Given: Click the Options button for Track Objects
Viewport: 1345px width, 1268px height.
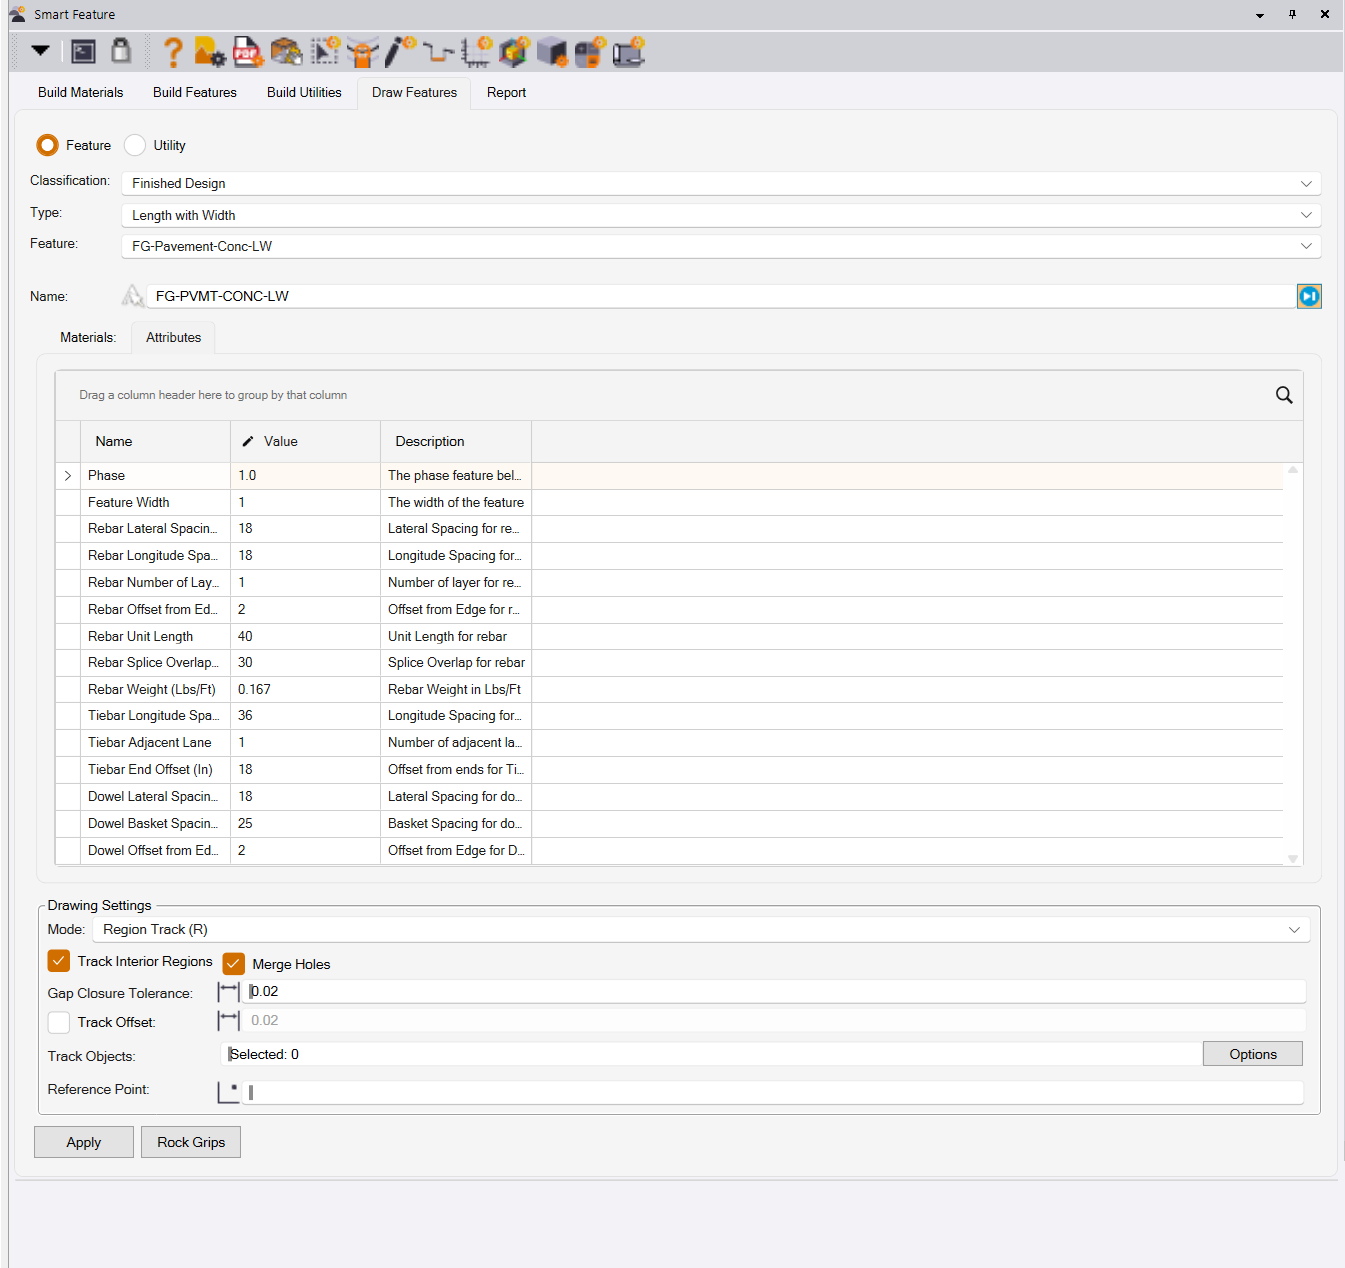Looking at the screenshot, I should click(x=1252, y=1054).
